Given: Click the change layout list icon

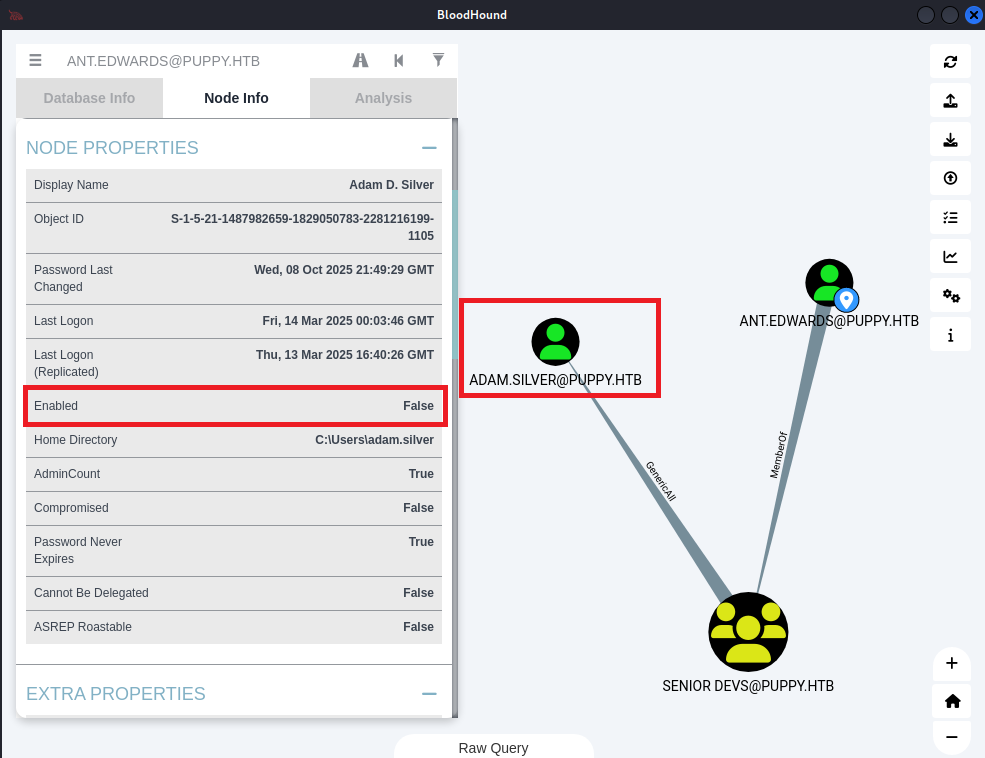Looking at the screenshot, I should click(x=950, y=218).
